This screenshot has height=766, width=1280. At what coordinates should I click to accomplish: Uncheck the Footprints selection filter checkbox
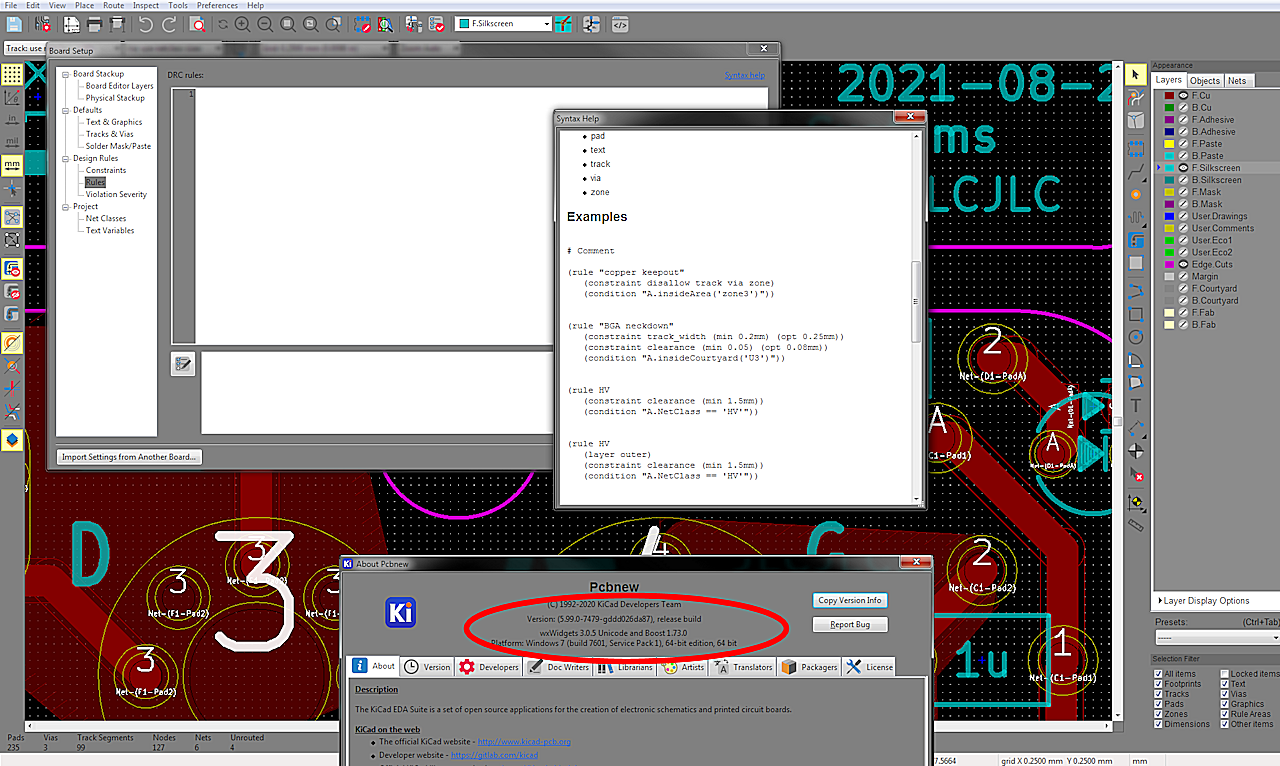coord(1158,684)
